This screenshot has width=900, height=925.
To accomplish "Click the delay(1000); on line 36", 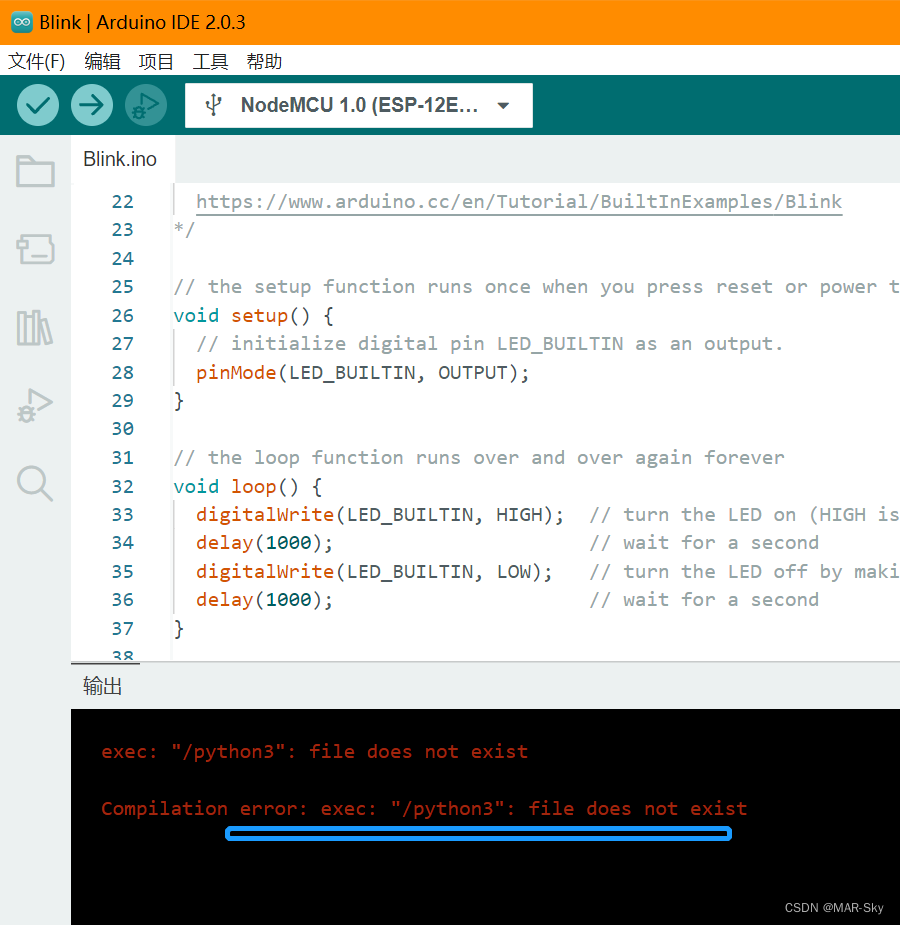I will [264, 600].
